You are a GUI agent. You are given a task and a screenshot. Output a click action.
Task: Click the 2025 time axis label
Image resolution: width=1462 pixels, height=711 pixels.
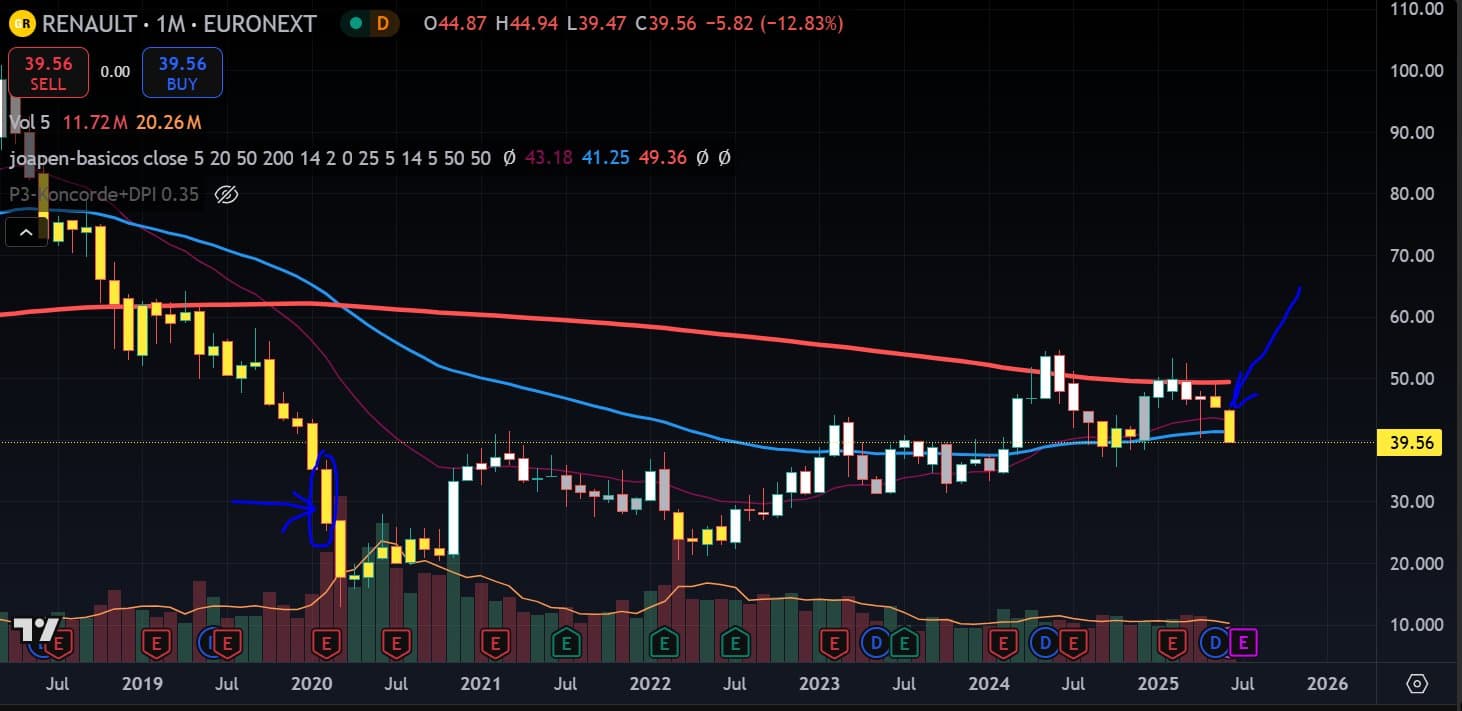click(1159, 684)
